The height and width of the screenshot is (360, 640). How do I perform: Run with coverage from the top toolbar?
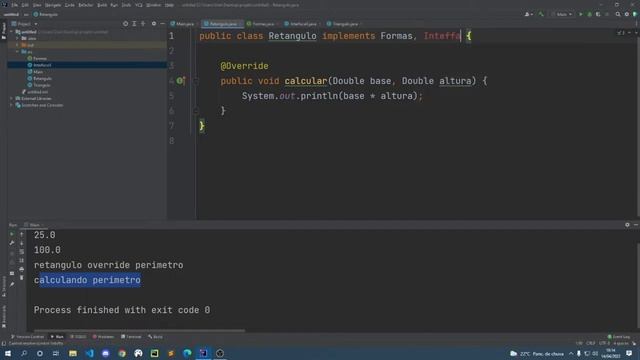click(598, 14)
